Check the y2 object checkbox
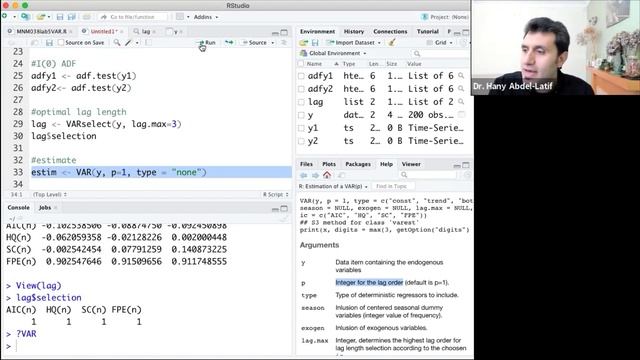 pos(301,141)
